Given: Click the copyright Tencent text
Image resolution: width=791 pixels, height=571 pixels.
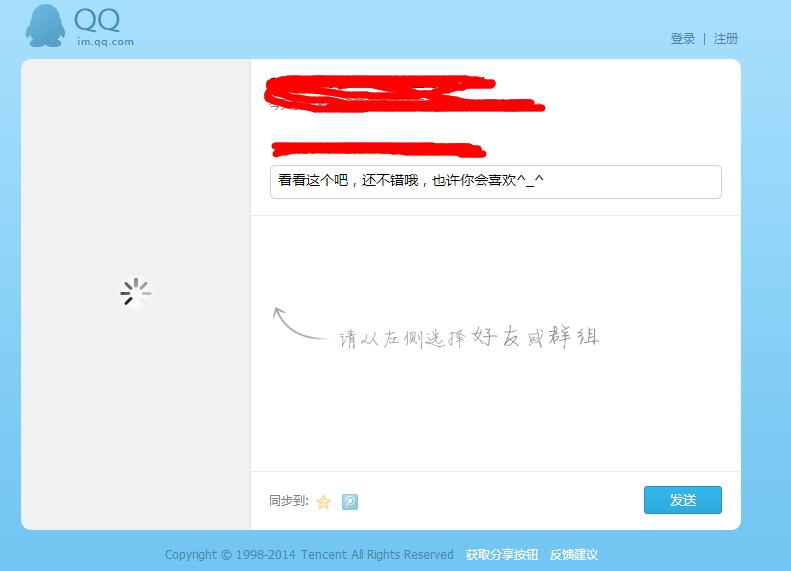Looking at the screenshot, I should point(309,555).
